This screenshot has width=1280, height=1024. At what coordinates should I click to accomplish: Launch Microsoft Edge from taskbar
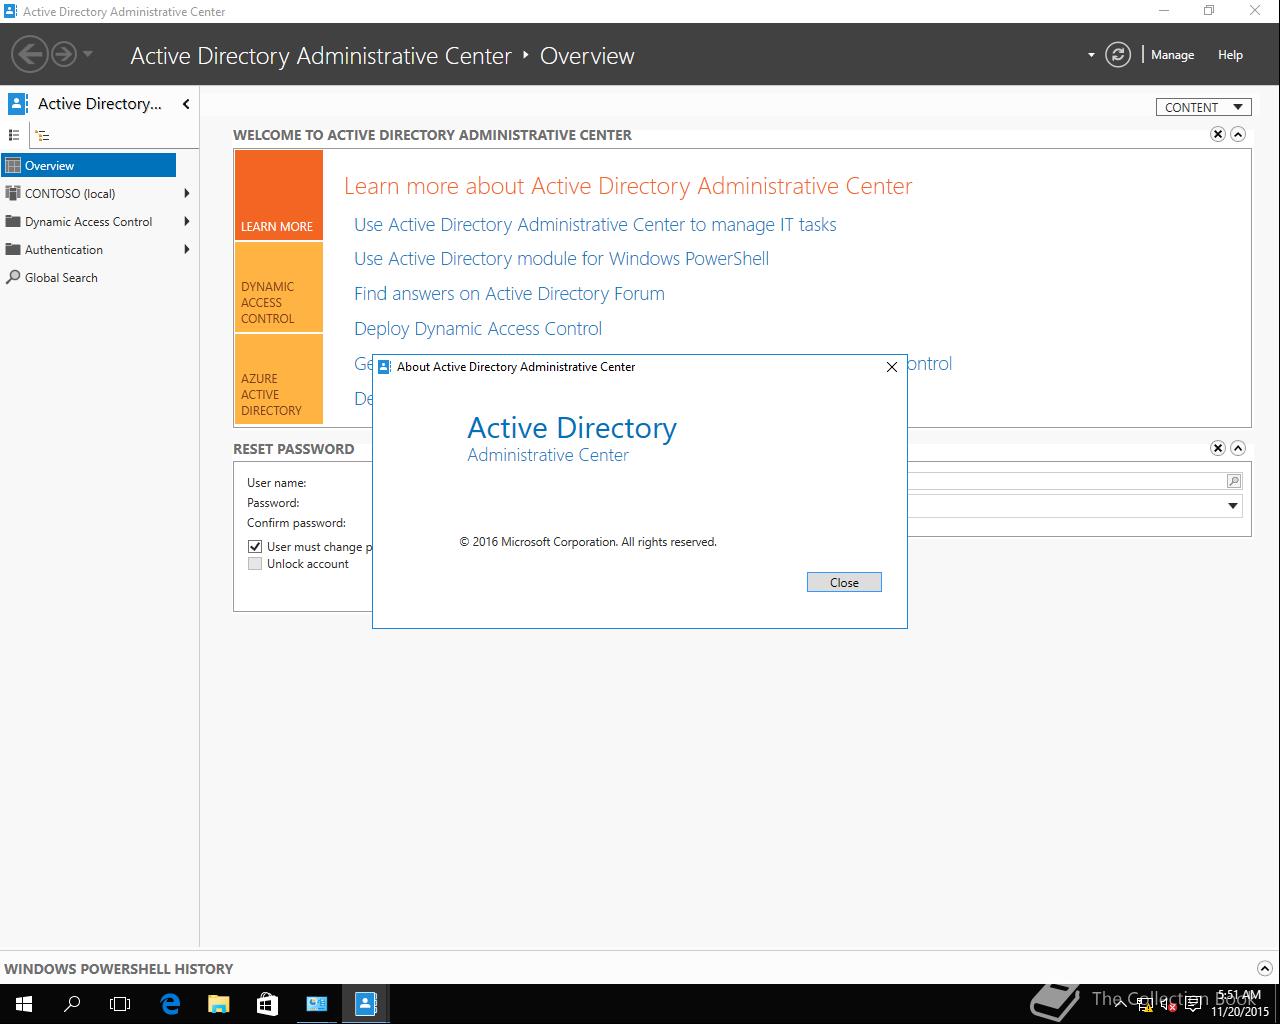click(170, 1004)
